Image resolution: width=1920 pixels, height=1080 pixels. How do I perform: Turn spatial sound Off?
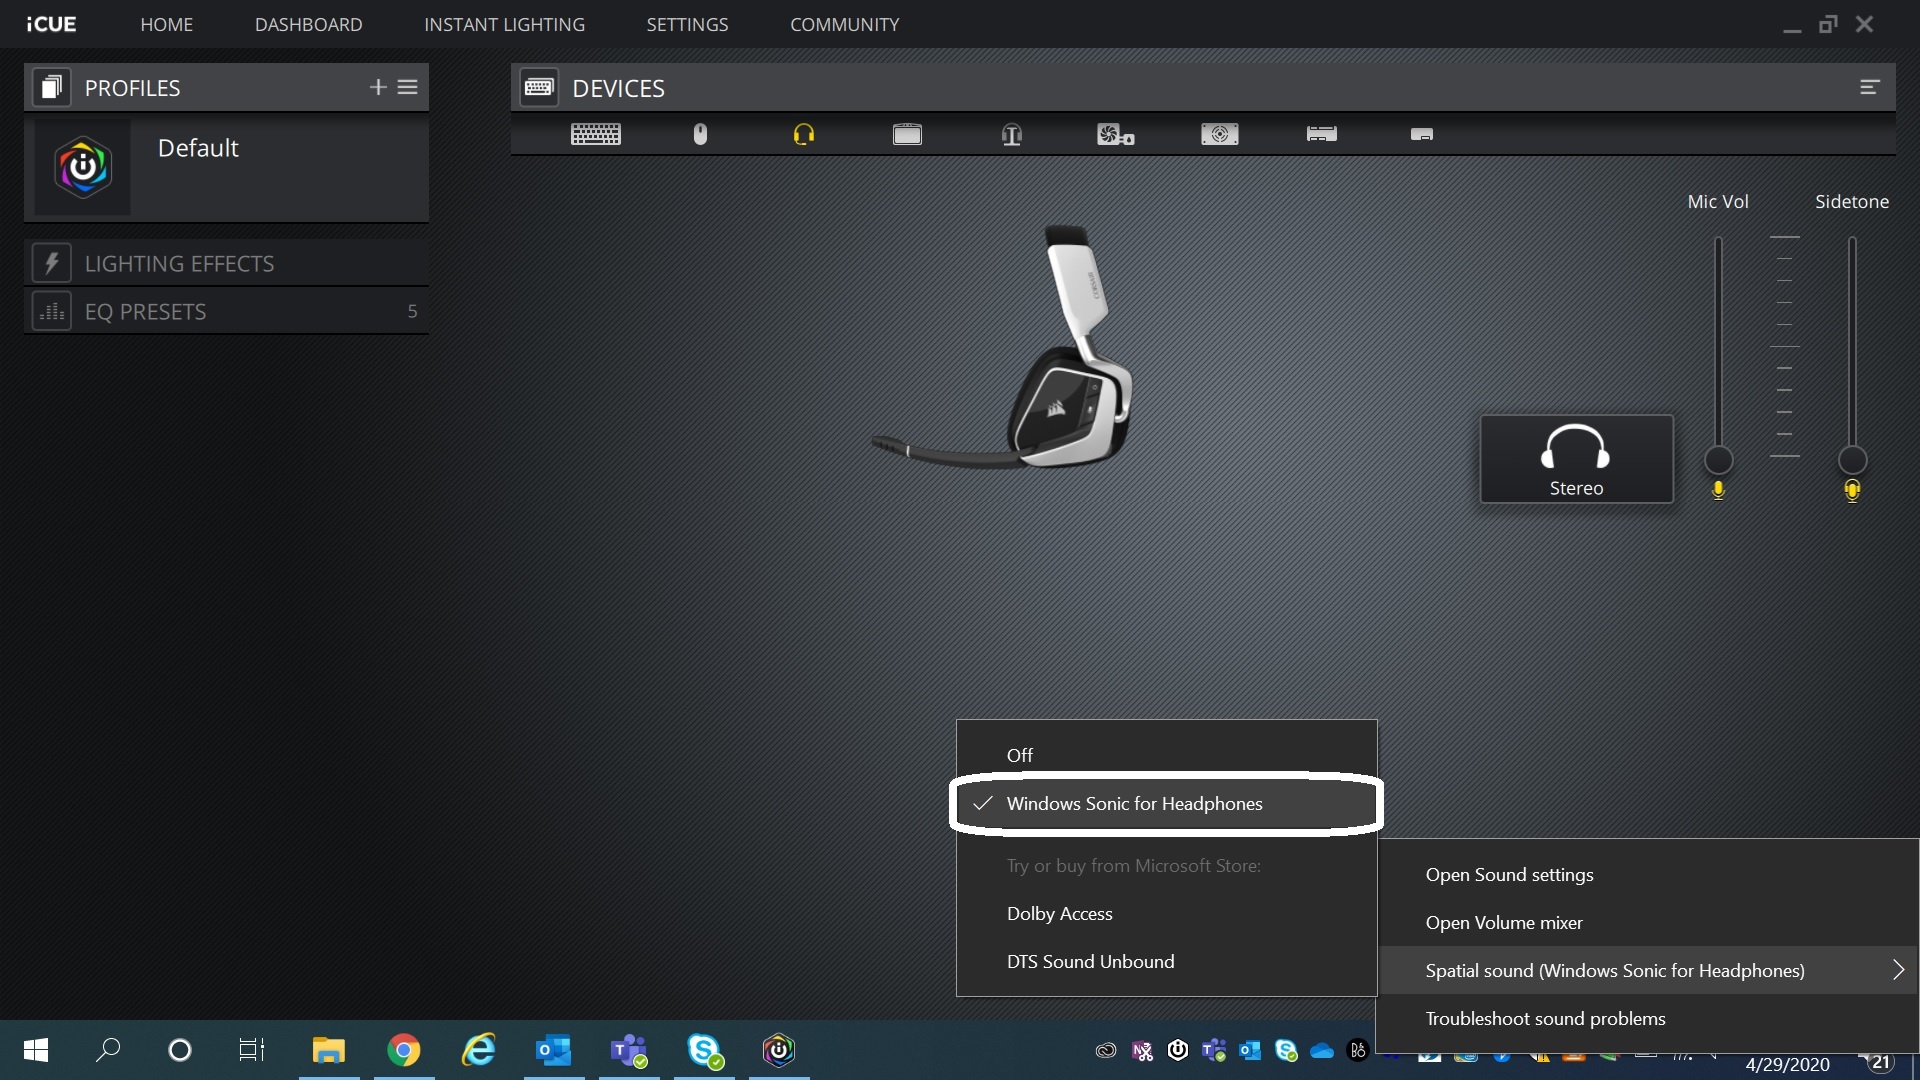[x=1166, y=755]
